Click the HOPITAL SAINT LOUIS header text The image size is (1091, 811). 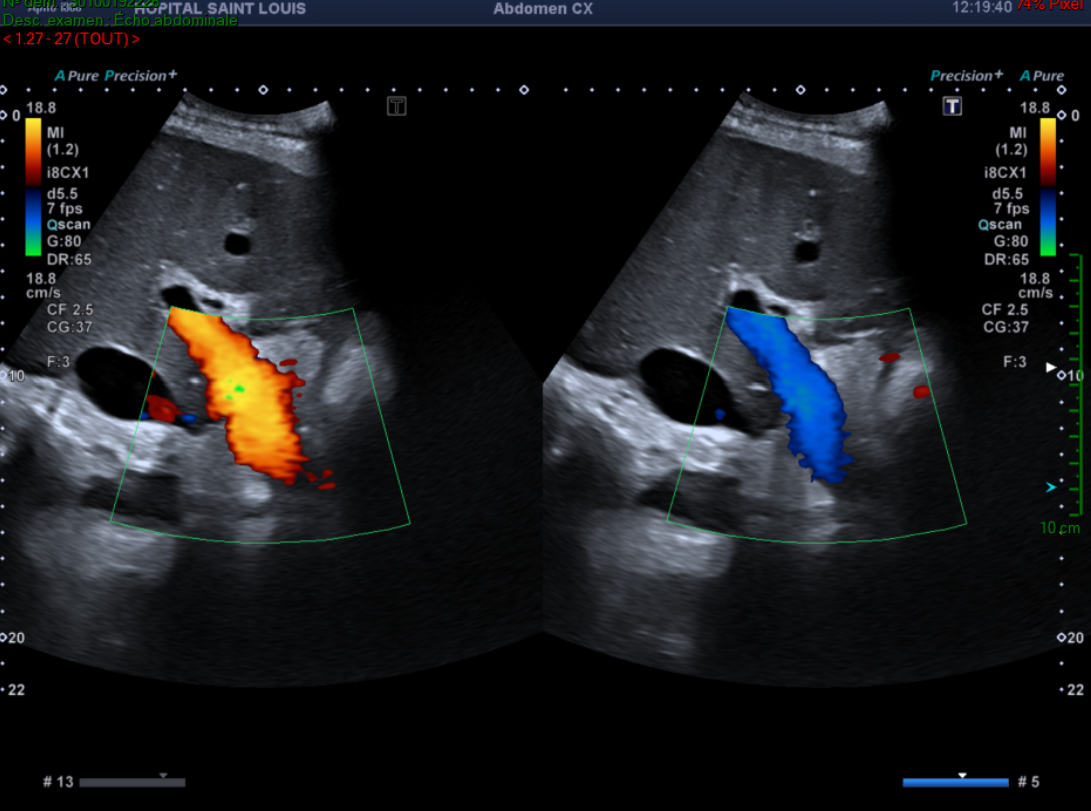coord(220,9)
